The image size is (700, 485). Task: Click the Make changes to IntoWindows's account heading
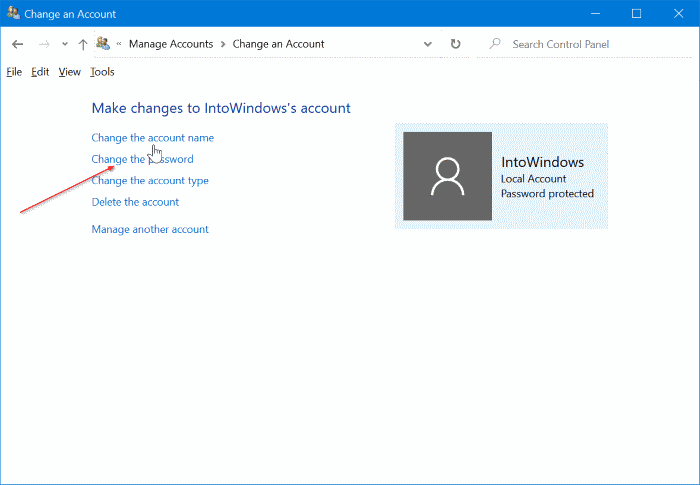221,108
